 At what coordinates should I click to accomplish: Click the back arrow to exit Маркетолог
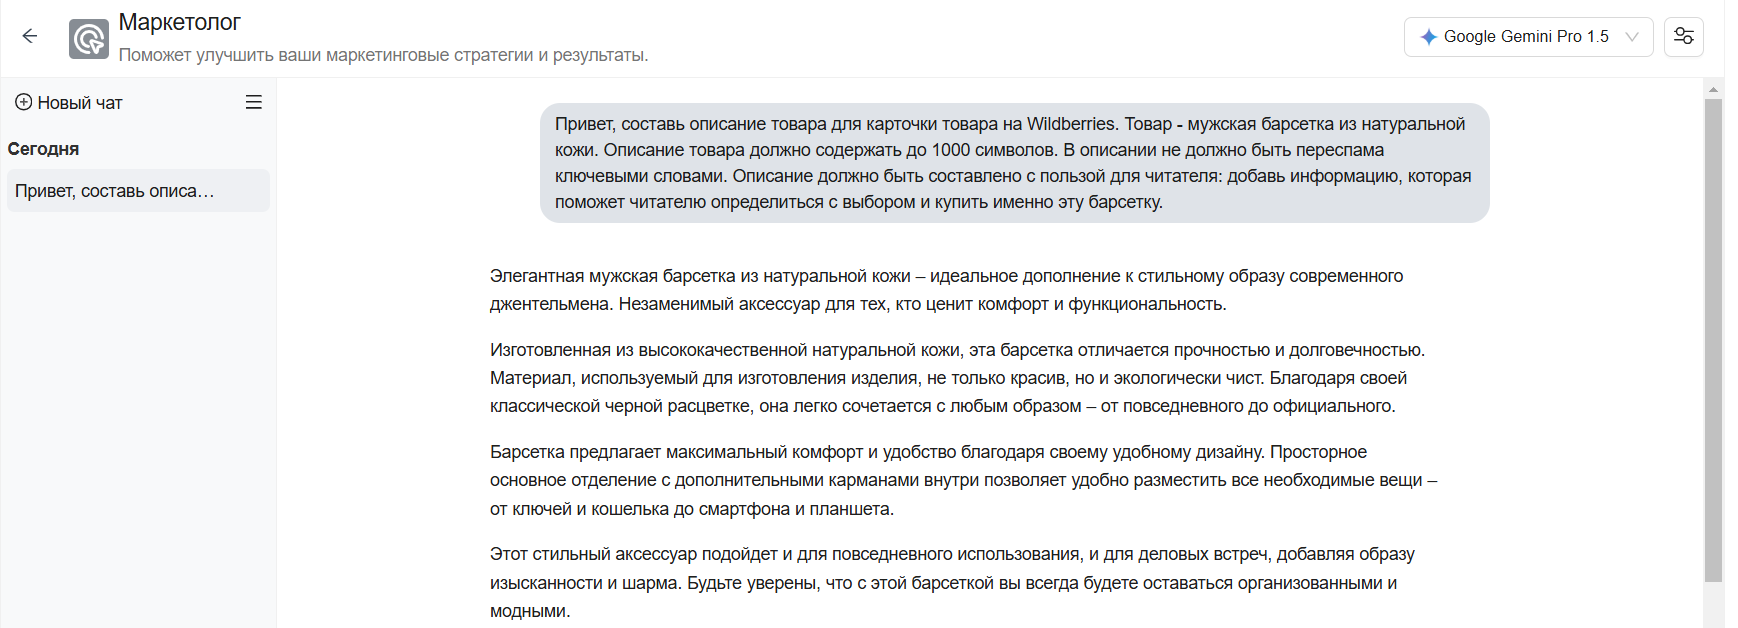[29, 36]
